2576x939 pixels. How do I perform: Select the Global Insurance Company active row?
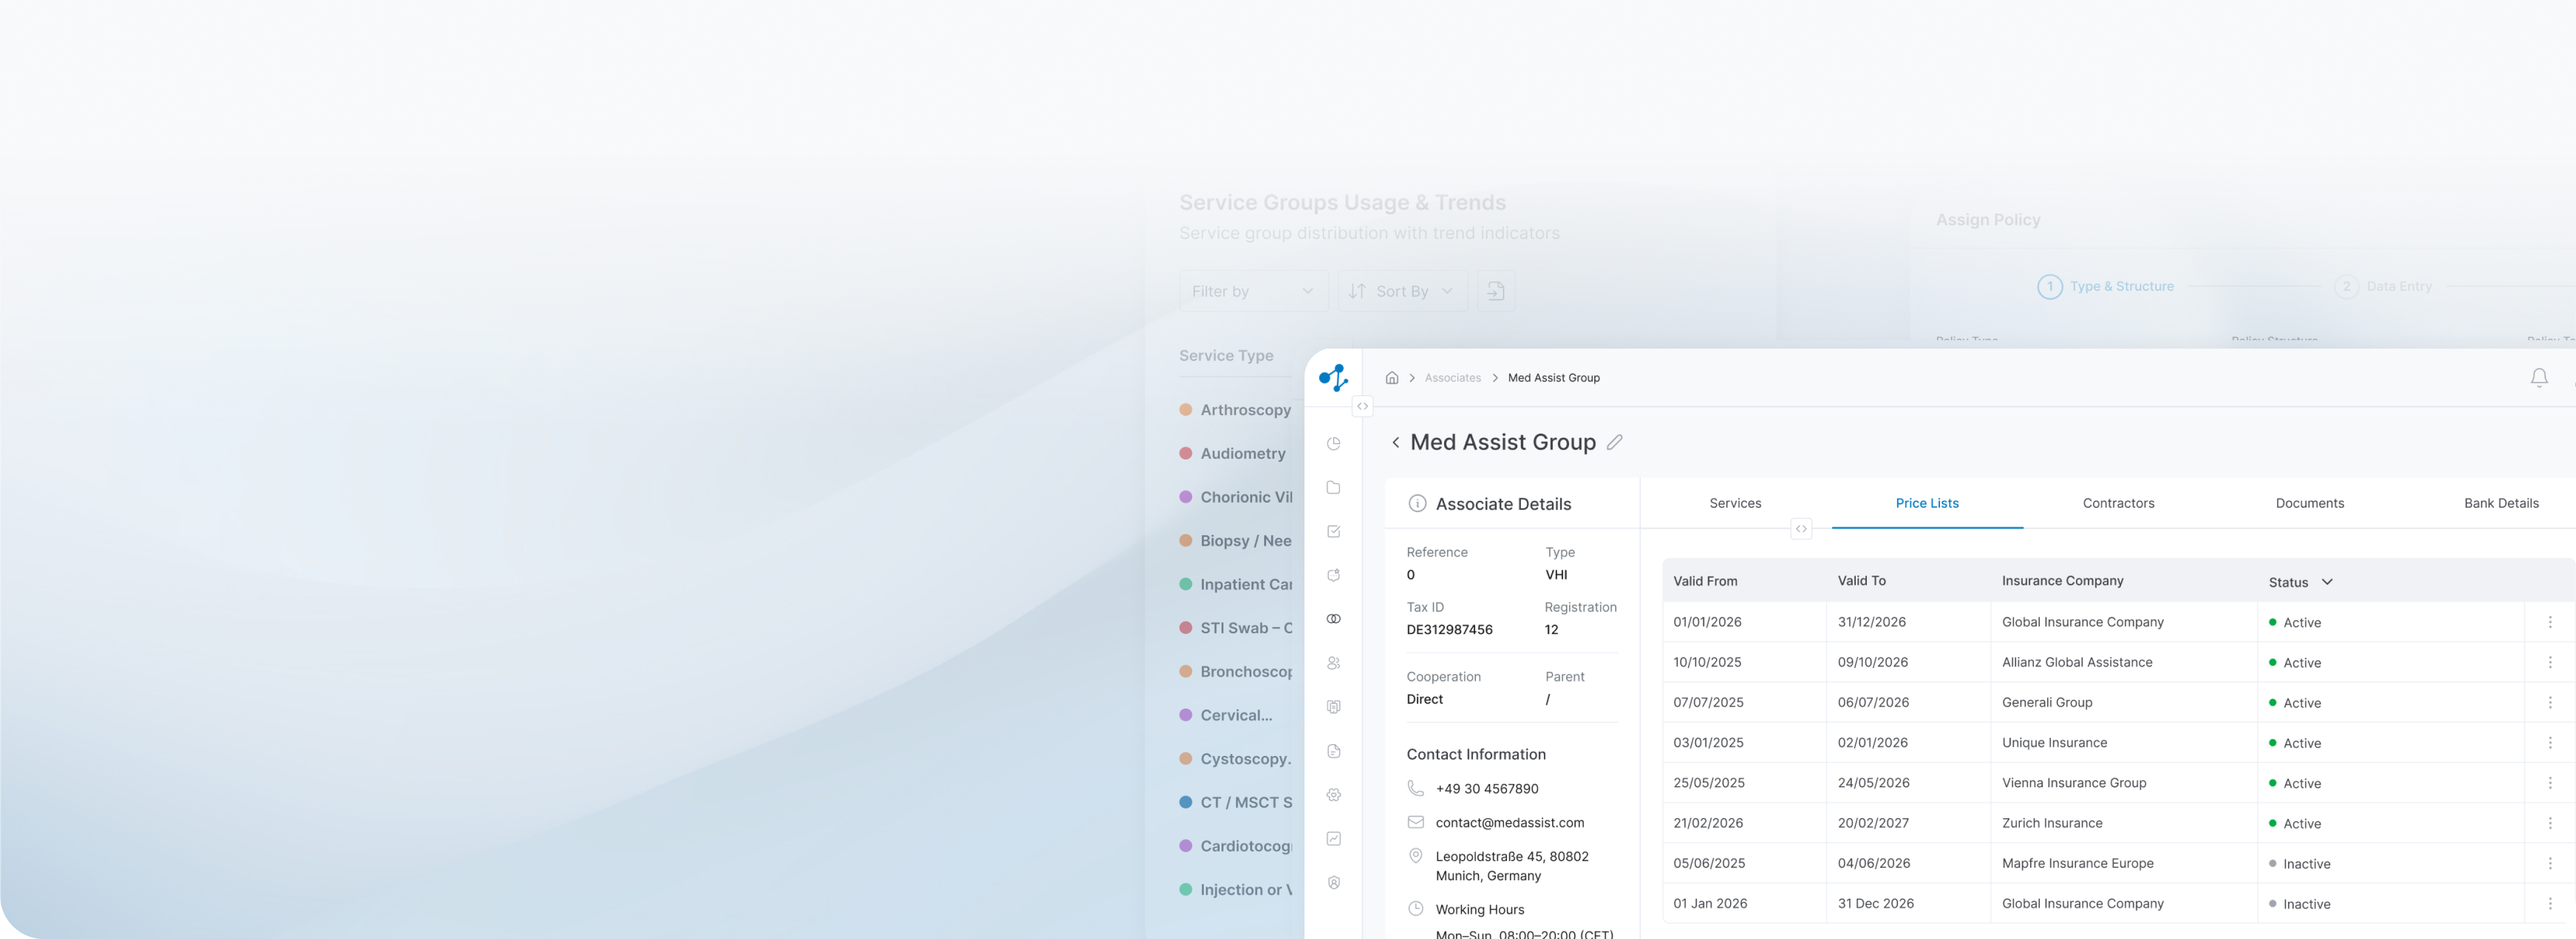click(2117, 622)
